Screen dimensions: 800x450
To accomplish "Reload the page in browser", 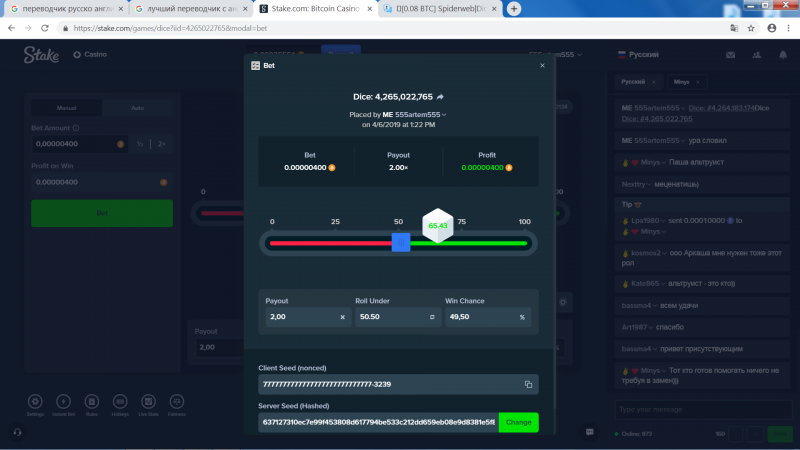I will [x=45, y=28].
